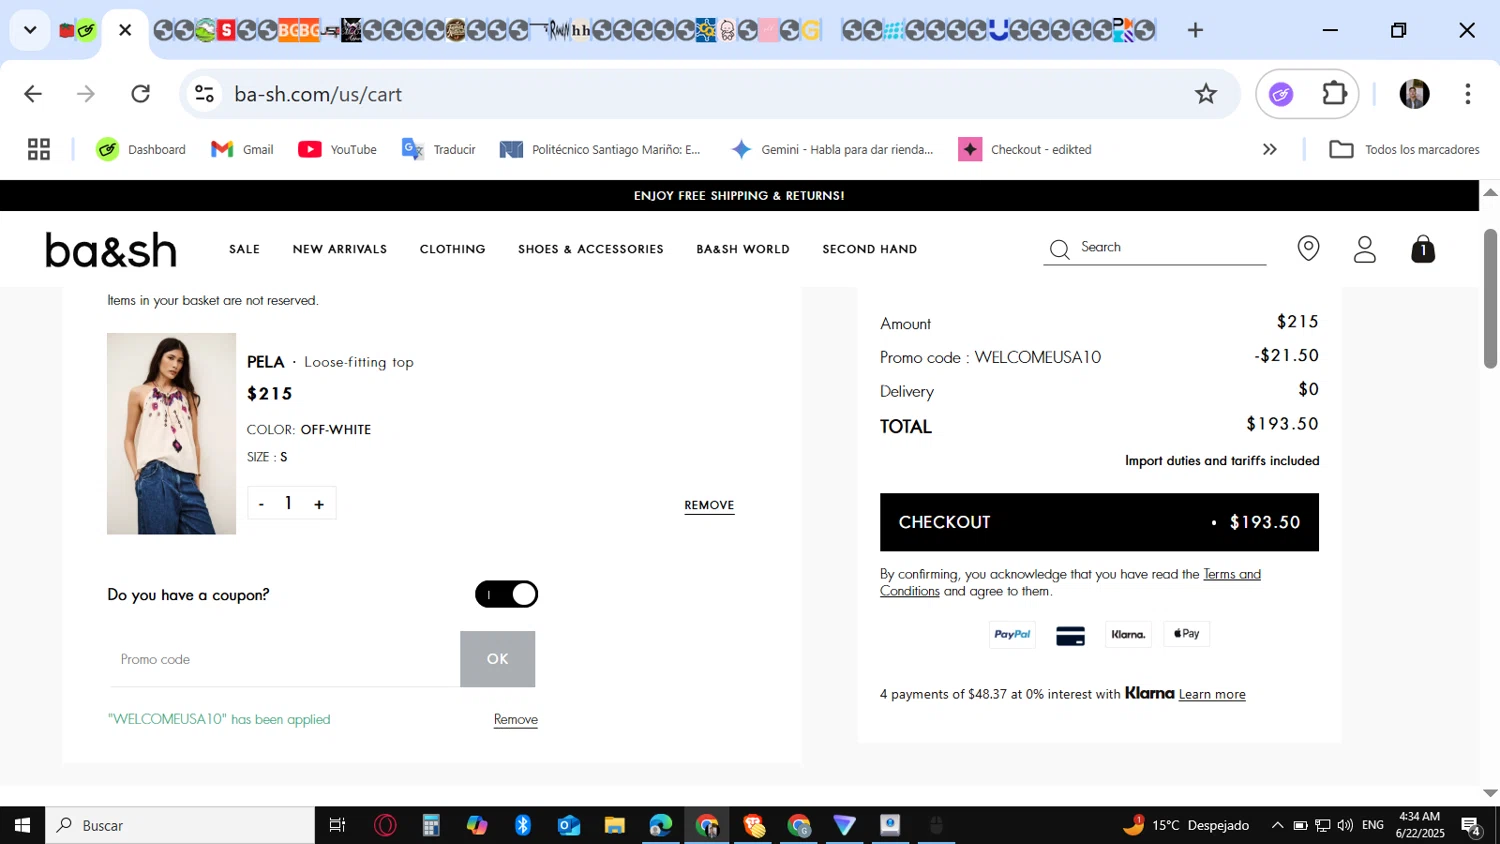Remove the PELA top from cart
This screenshot has height=844, width=1500.
[709, 505]
